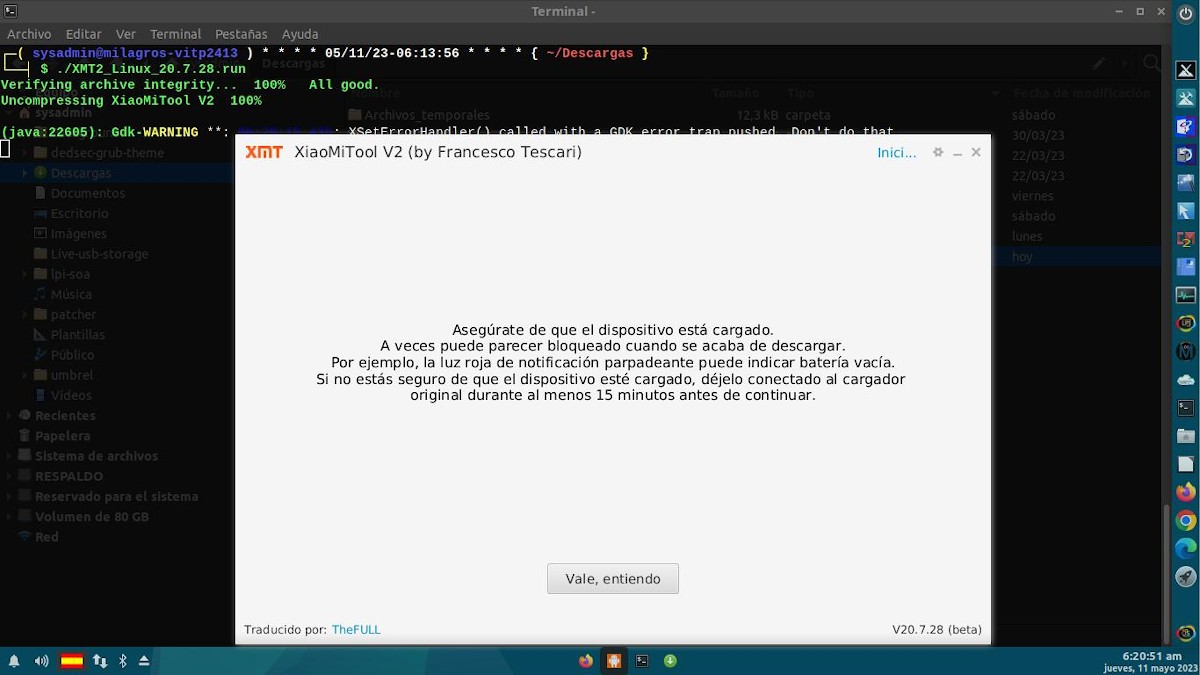Open Firefox from the right-side dock
The height and width of the screenshot is (675, 1200).
[1184, 492]
